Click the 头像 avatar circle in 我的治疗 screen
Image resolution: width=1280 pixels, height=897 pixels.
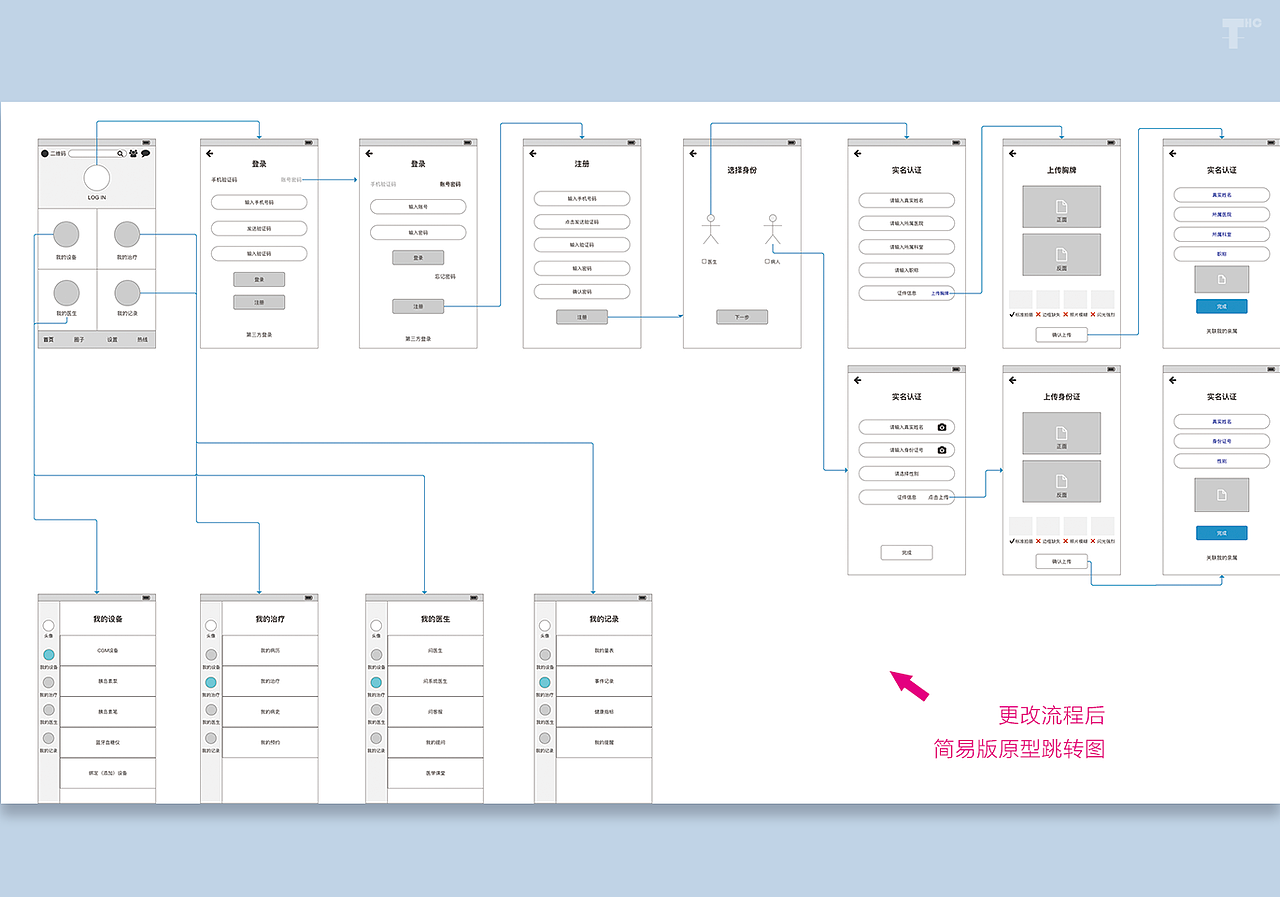tap(211, 626)
